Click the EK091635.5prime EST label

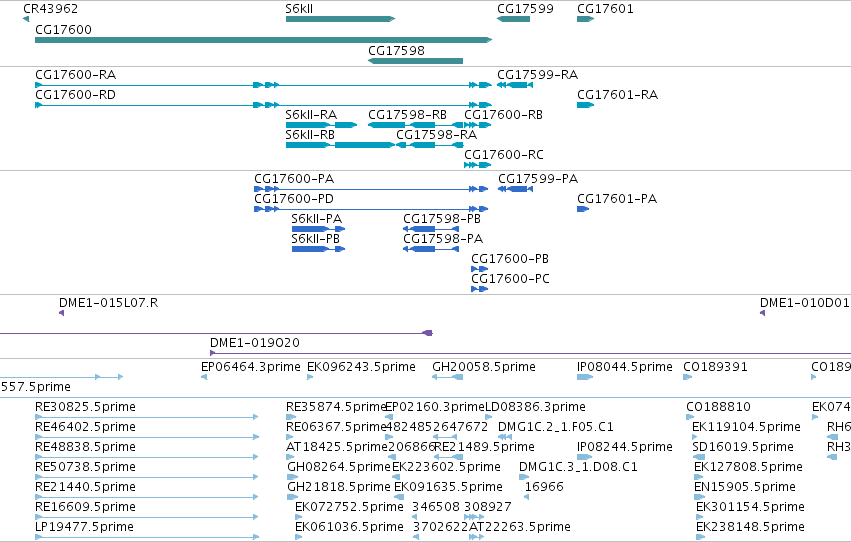[x=448, y=488]
